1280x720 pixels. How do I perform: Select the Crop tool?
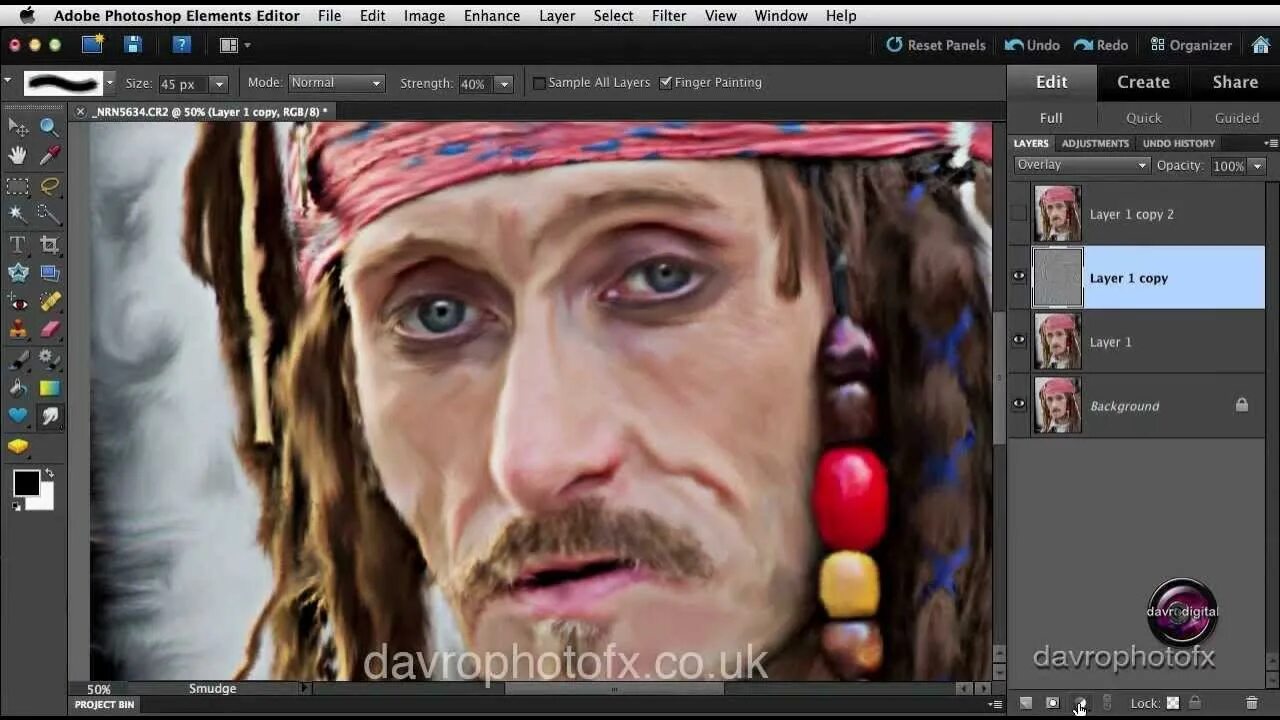click(49, 244)
